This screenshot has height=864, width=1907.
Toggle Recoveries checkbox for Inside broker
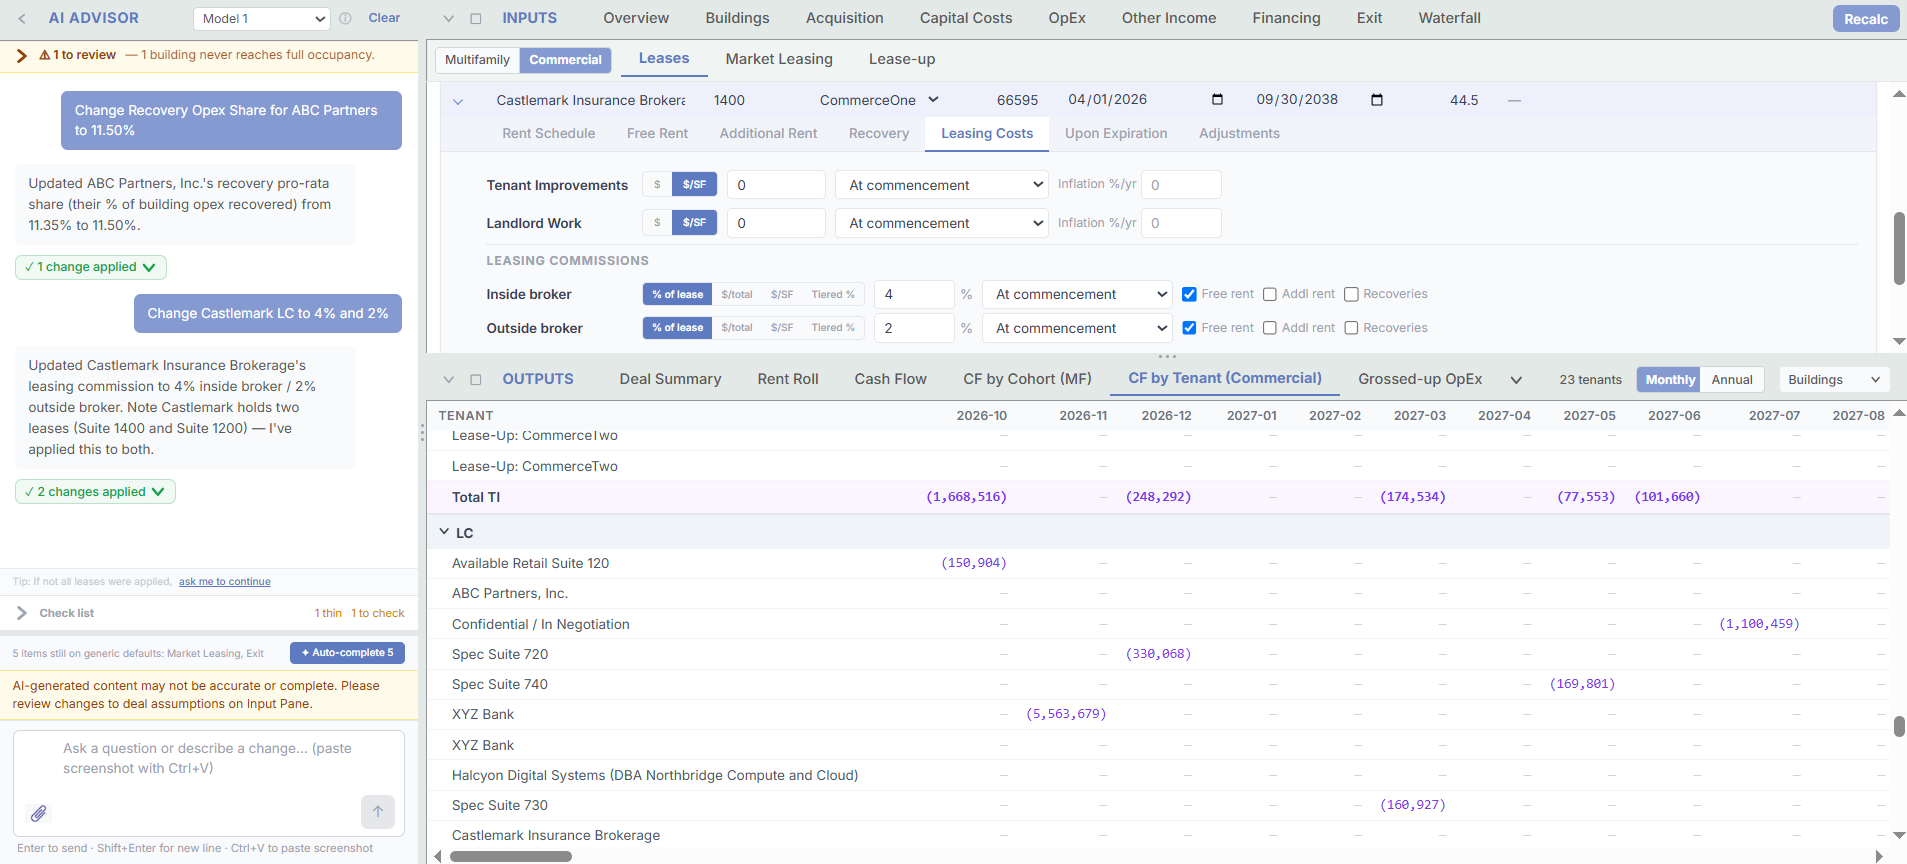tap(1351, 294)
